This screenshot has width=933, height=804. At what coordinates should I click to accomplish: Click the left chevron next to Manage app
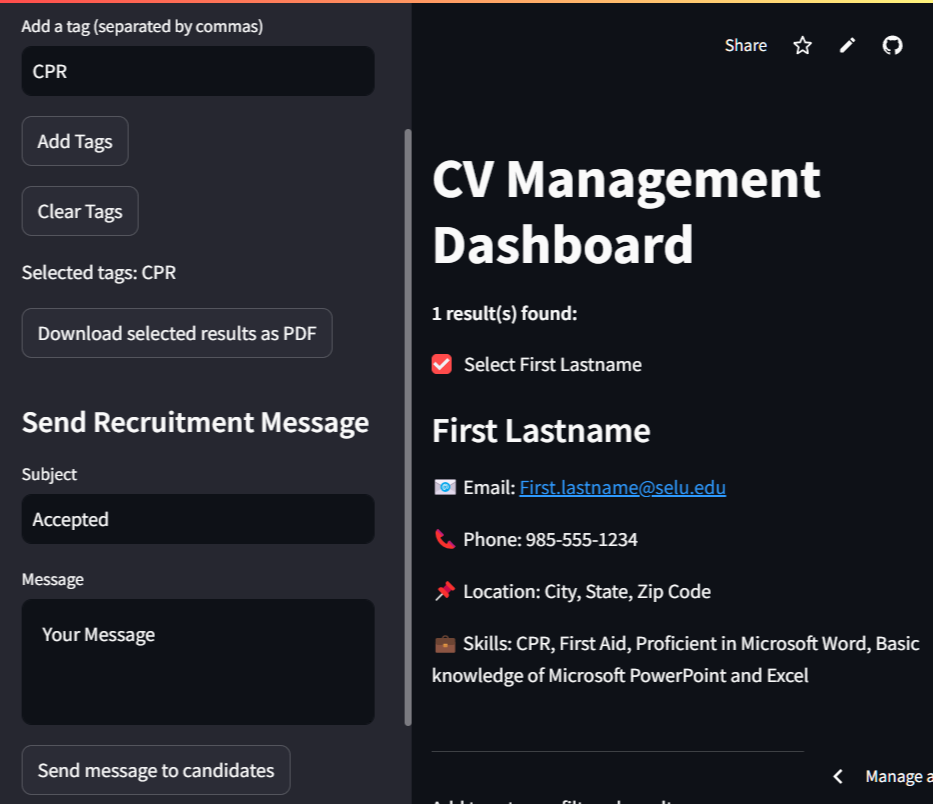(x=838, y=776)
